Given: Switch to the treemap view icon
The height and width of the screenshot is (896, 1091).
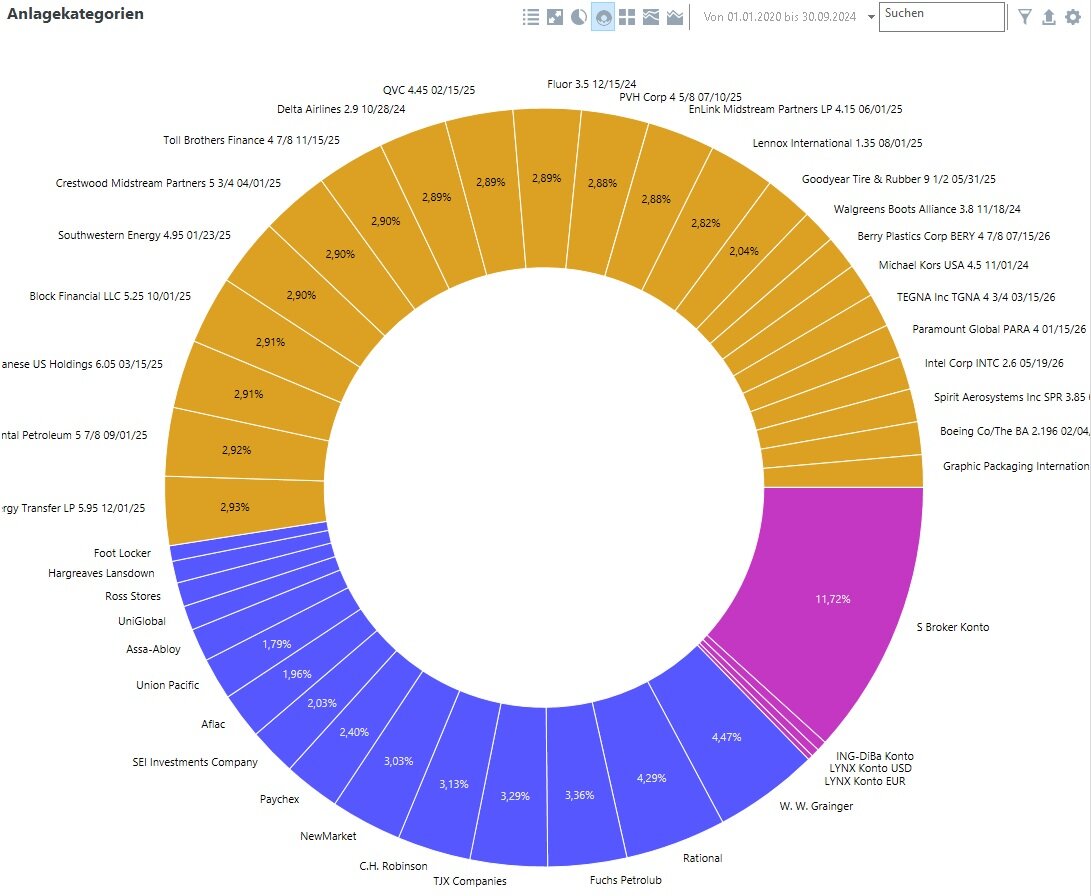Looking at the screenshot, I should pyautogui.click(x=627, y=17).
